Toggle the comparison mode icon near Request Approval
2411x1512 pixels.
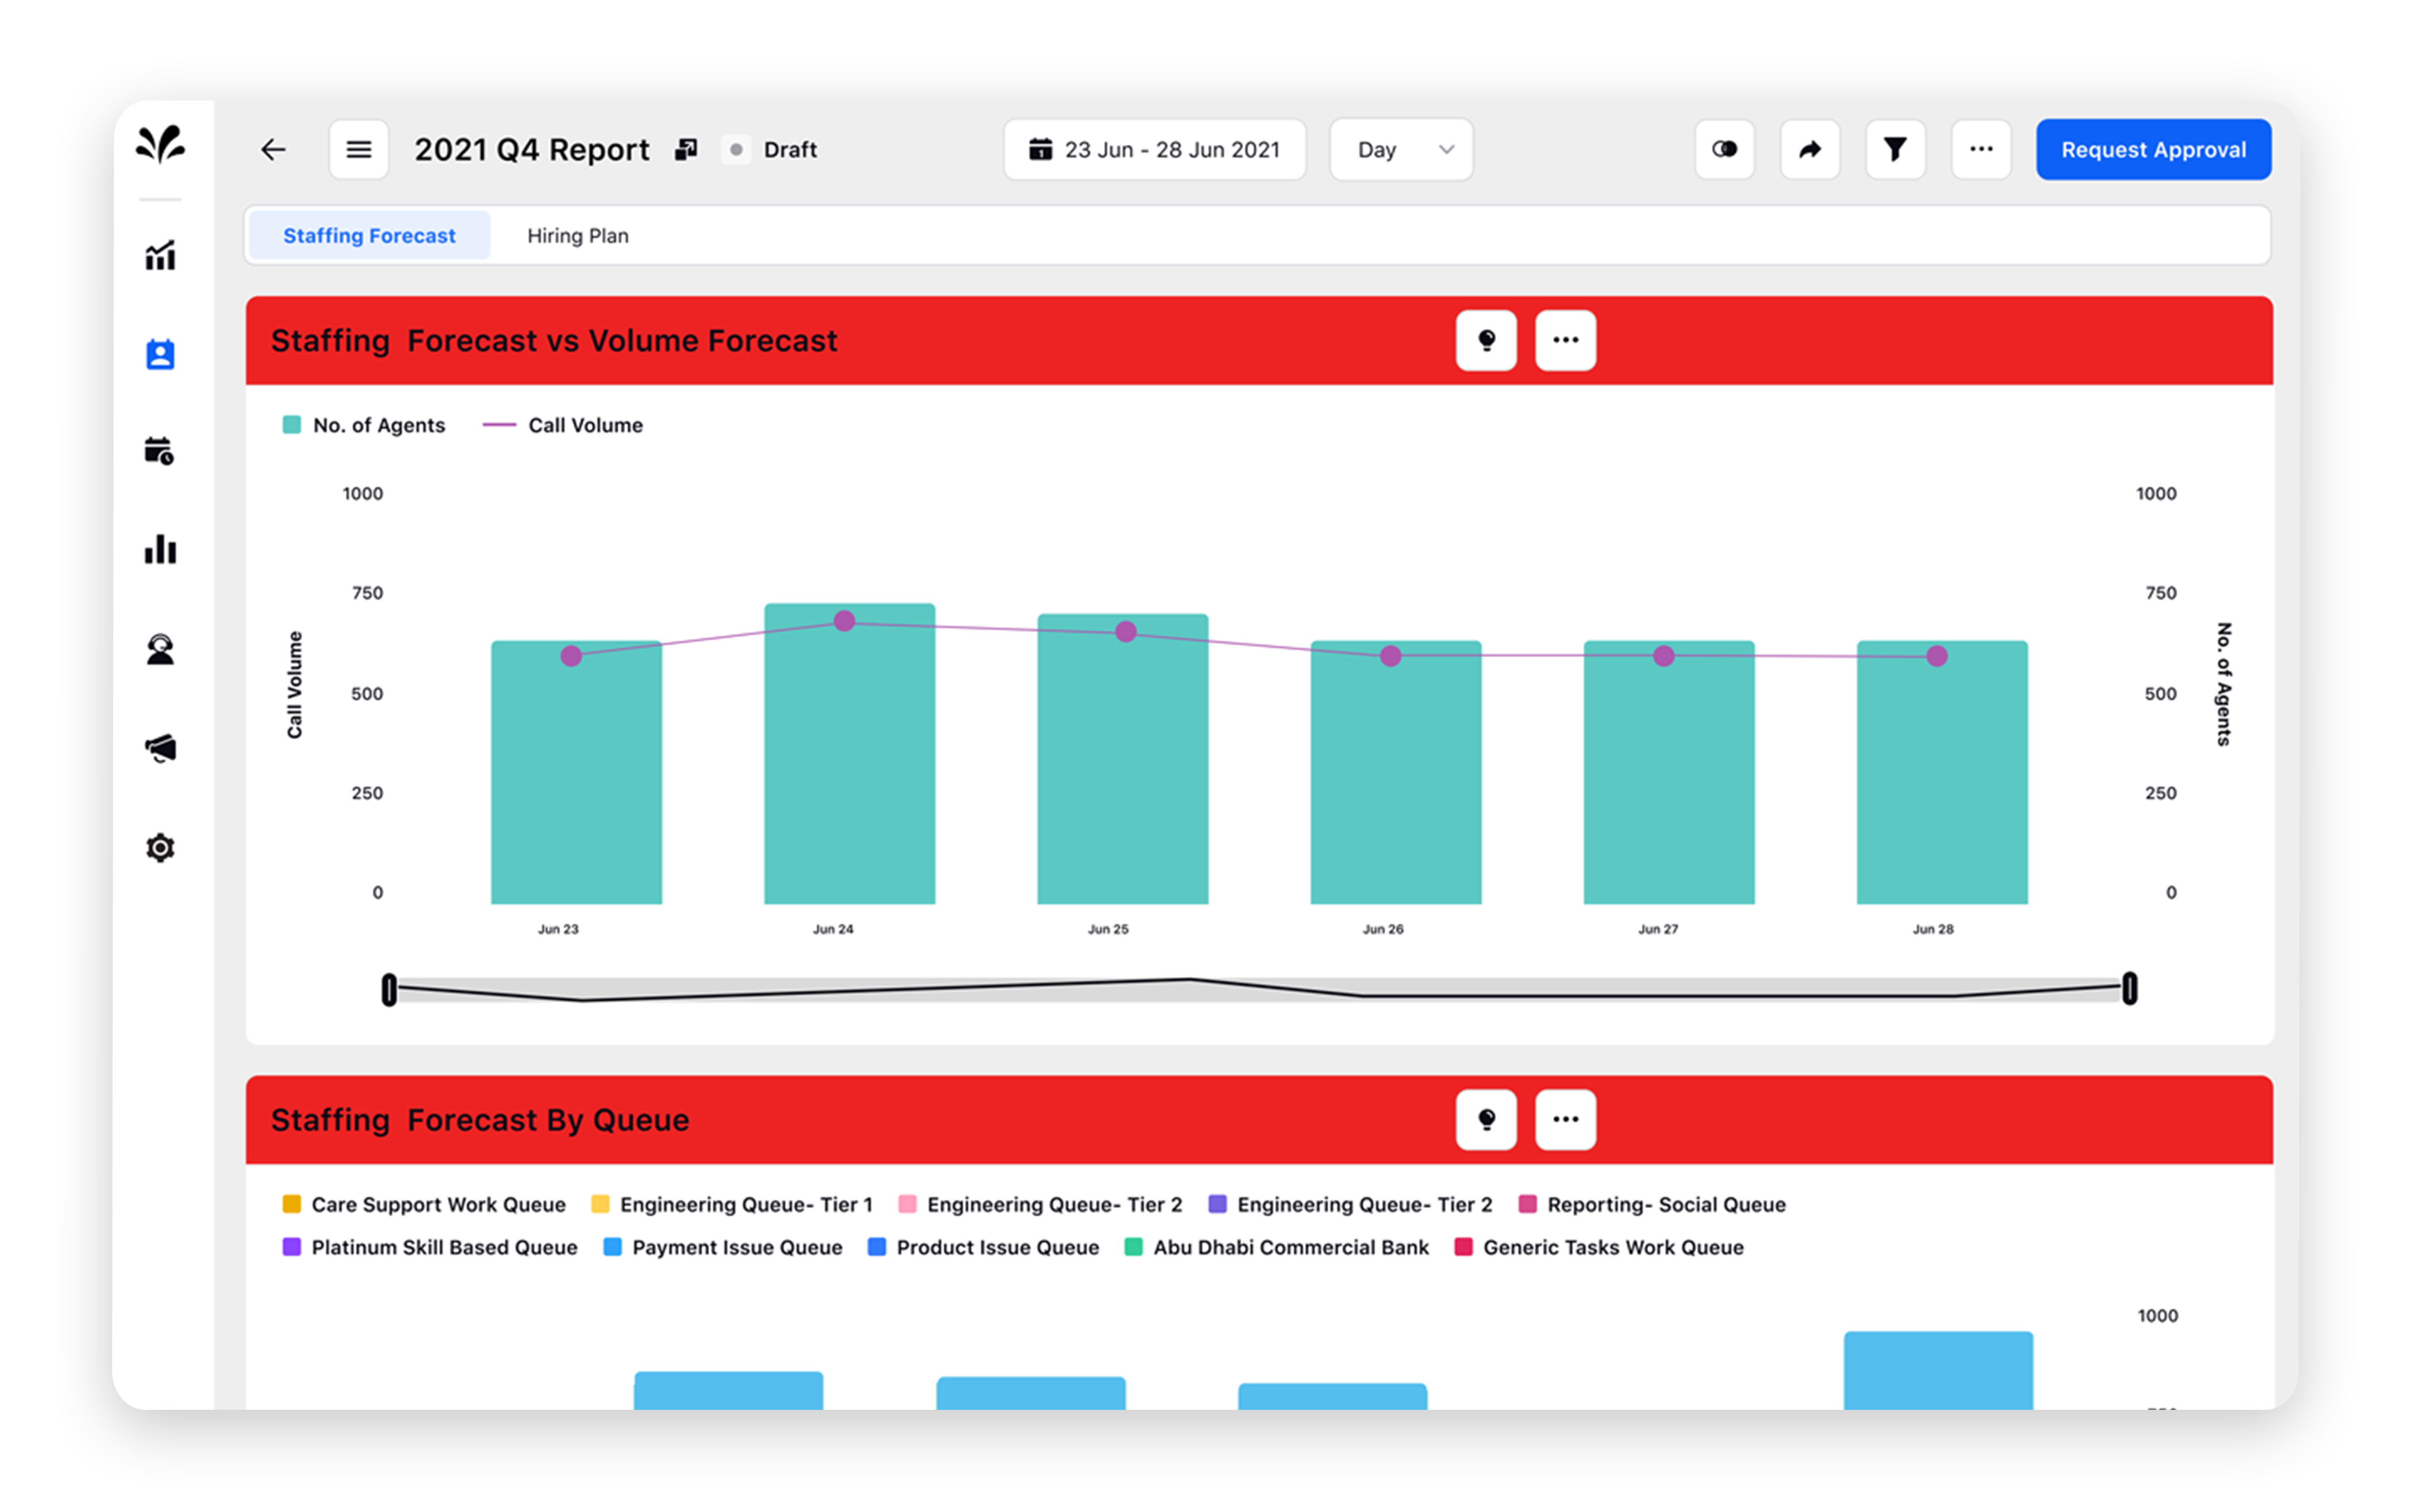click(x=1724, y=149)
